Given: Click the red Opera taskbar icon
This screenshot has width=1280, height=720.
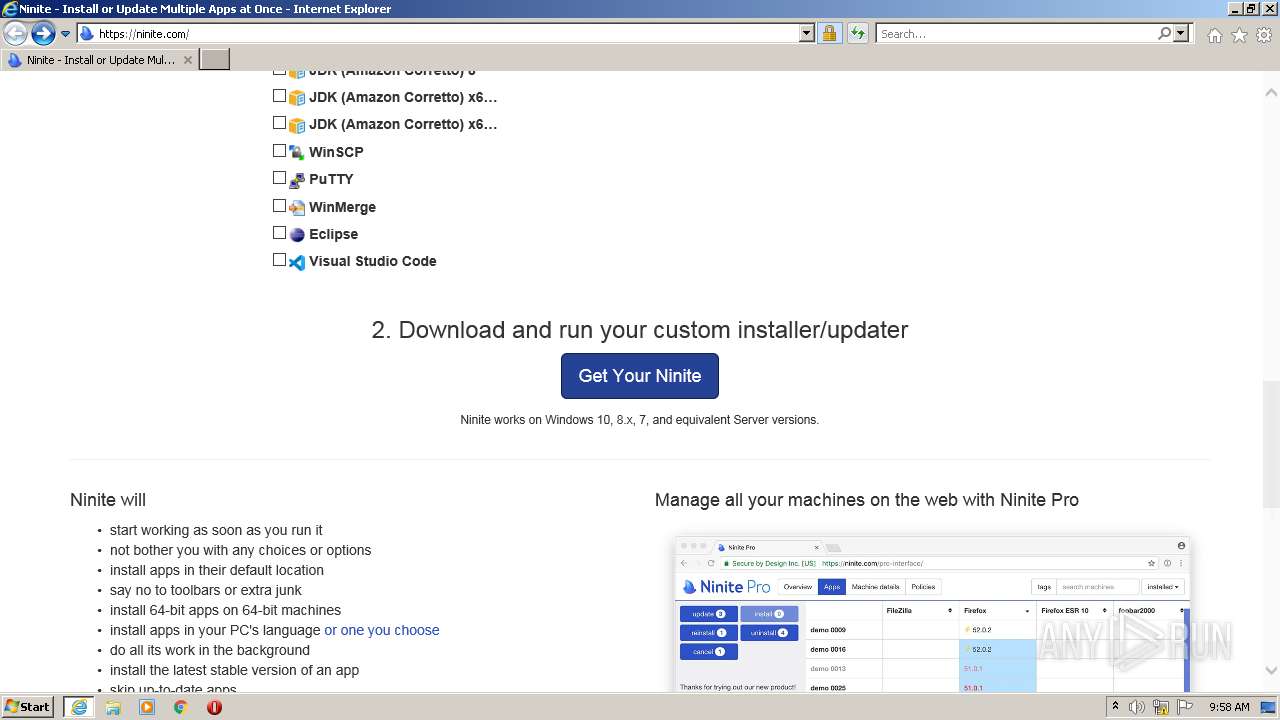Looking at the screenshot, I should [214, 707].
